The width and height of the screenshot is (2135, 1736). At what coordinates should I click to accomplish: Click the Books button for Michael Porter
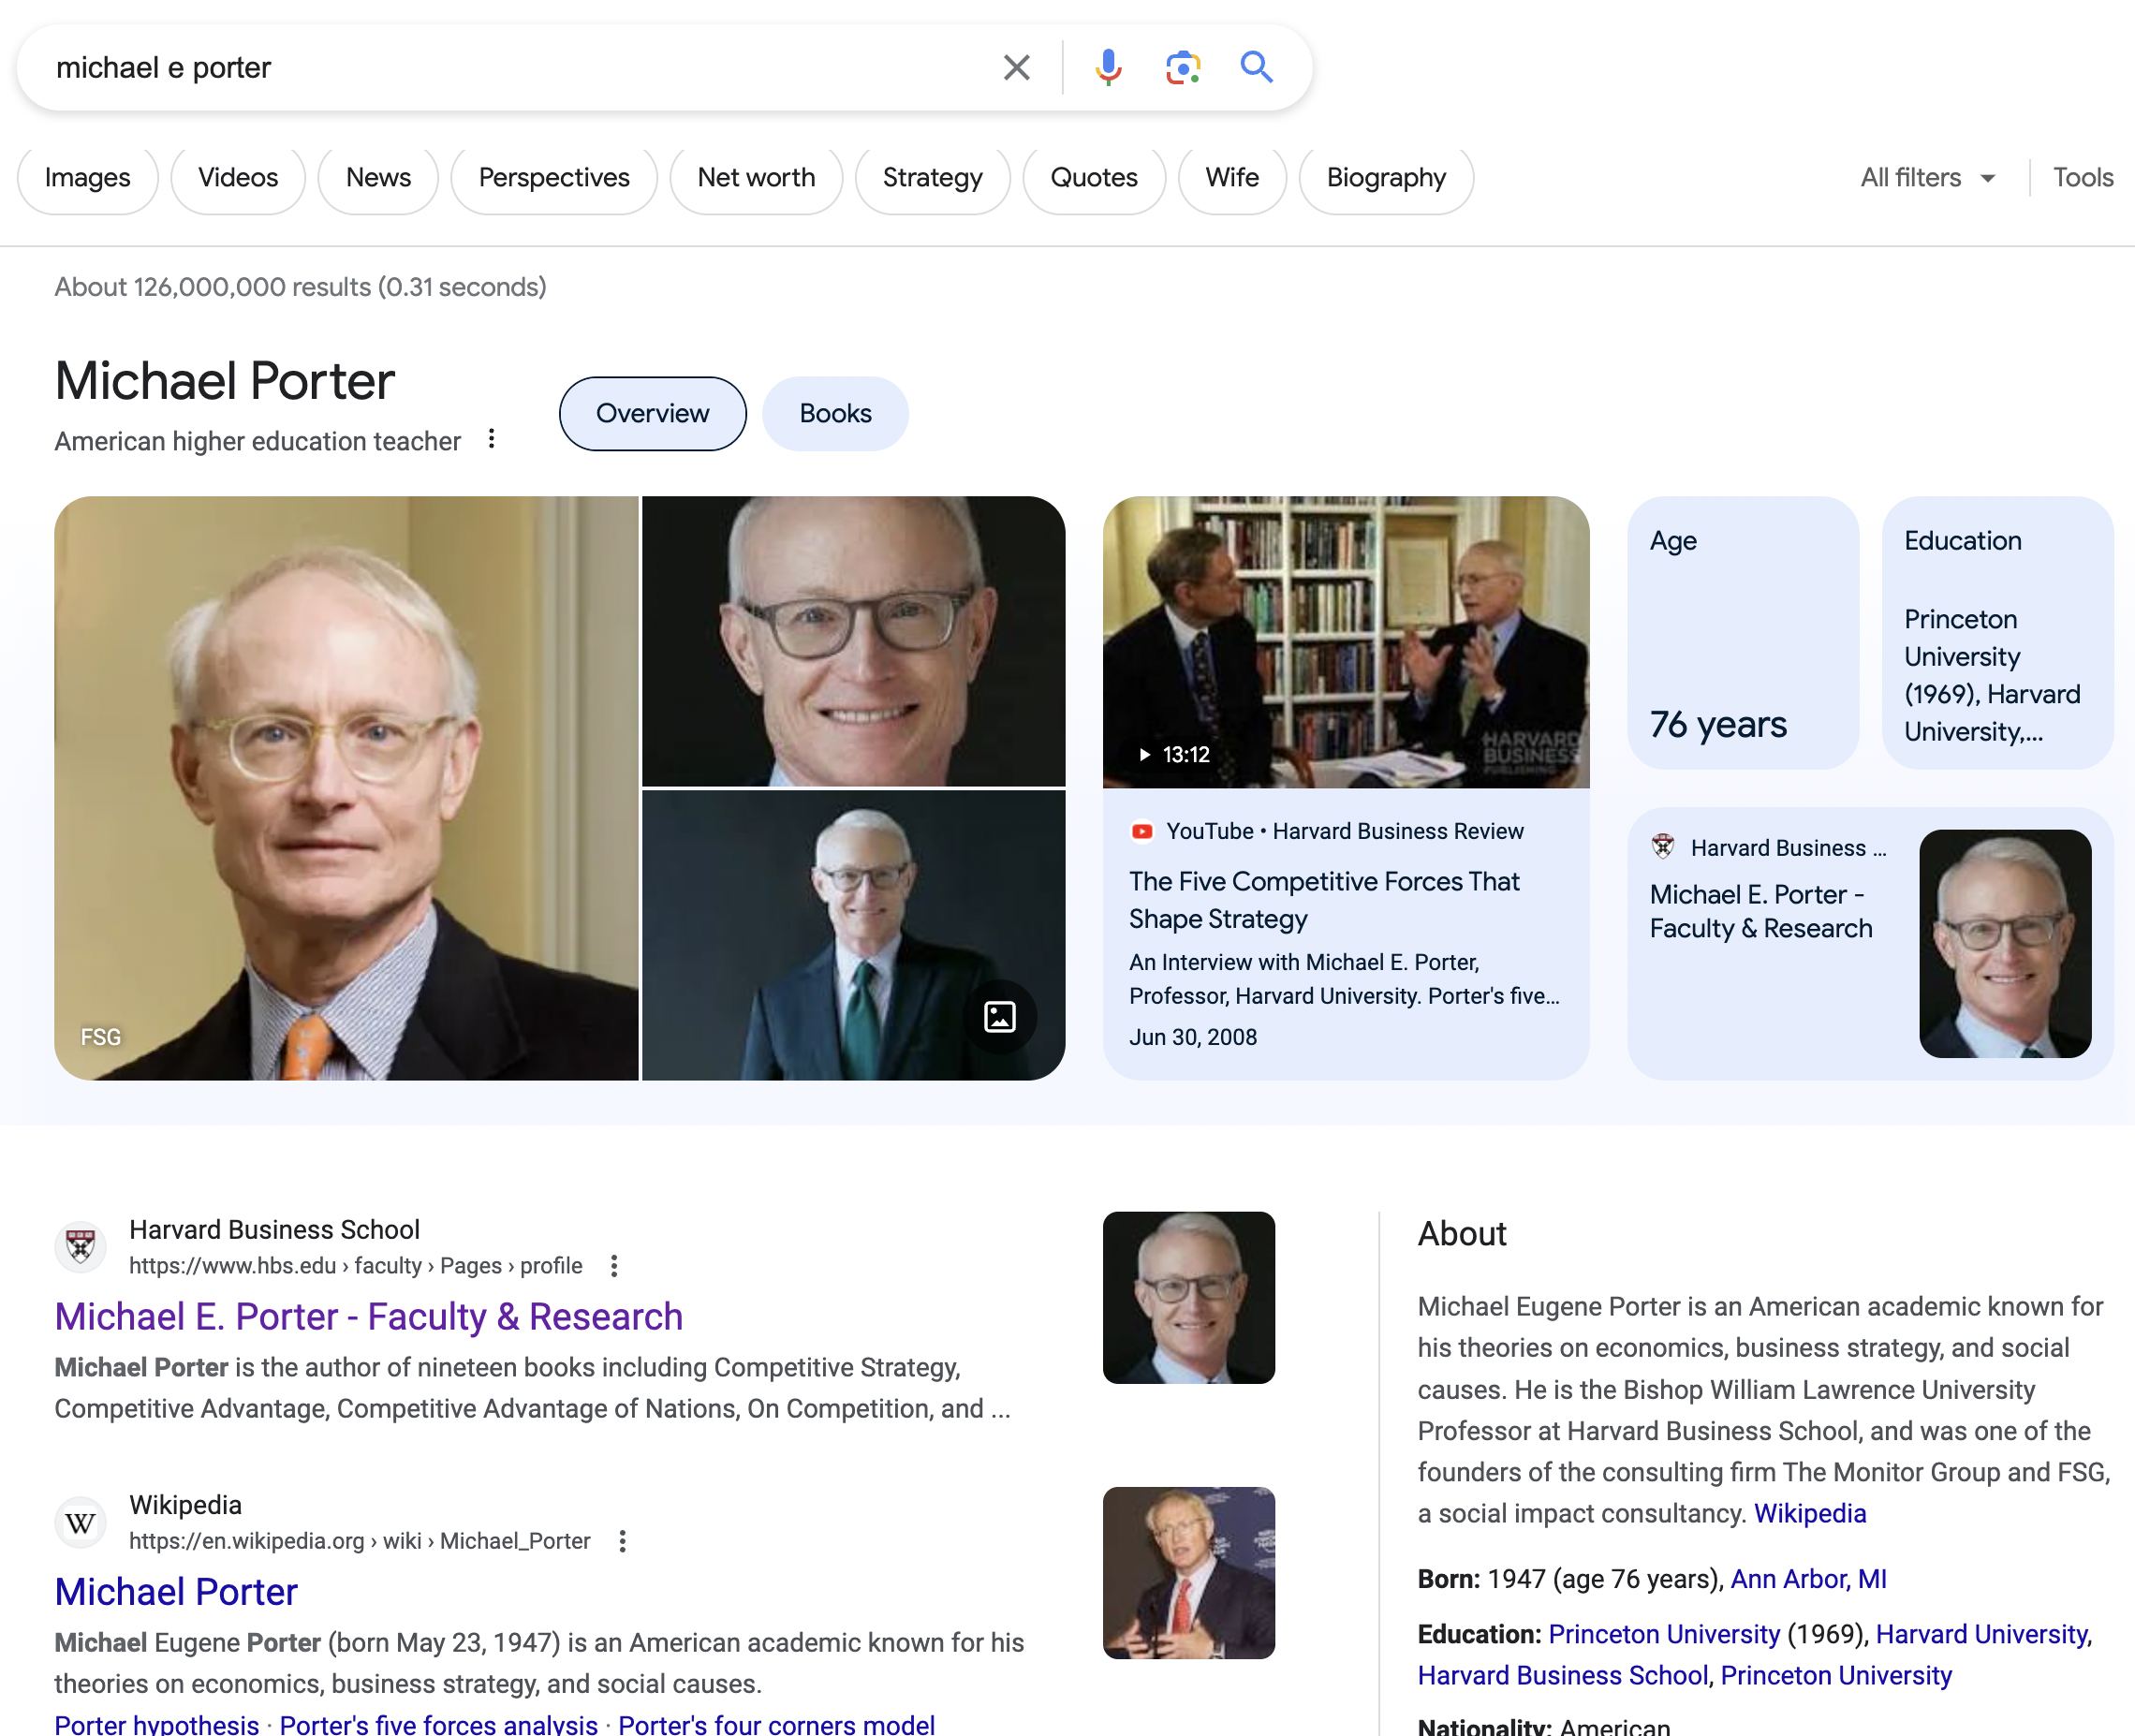(x=834, y=413)
